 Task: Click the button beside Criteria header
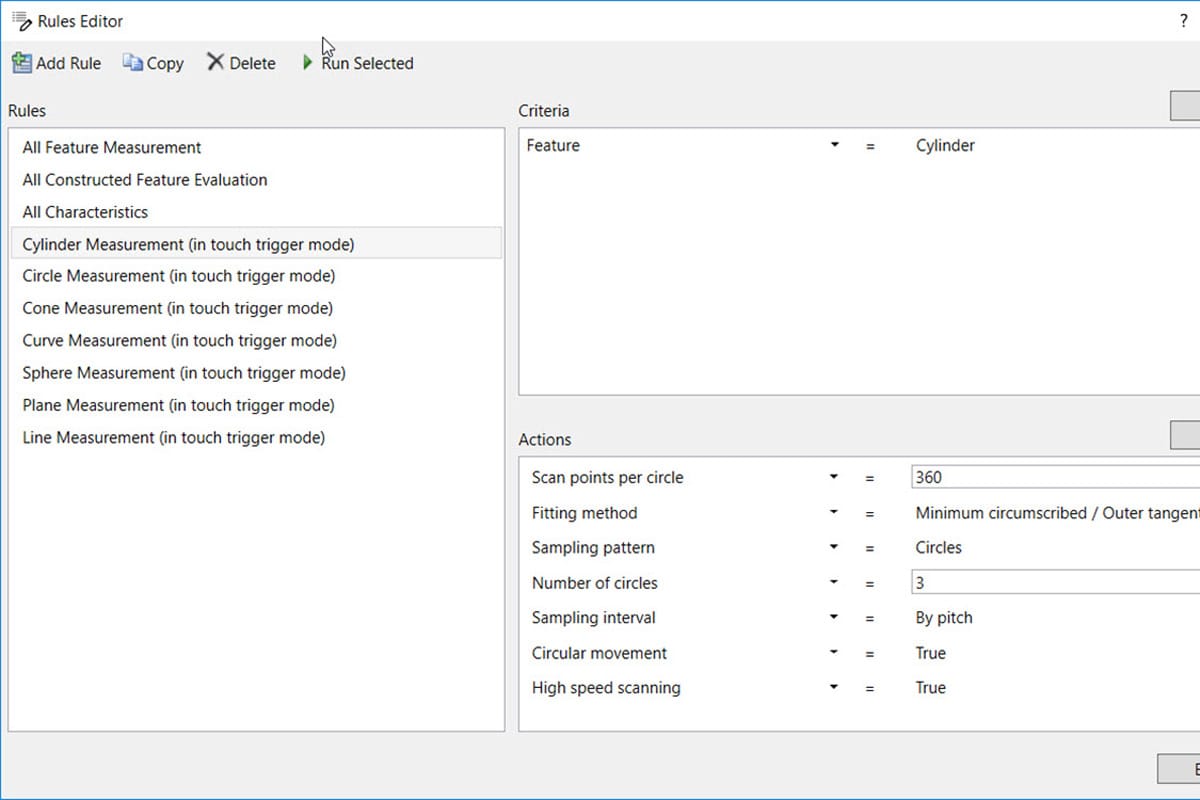1185,106
